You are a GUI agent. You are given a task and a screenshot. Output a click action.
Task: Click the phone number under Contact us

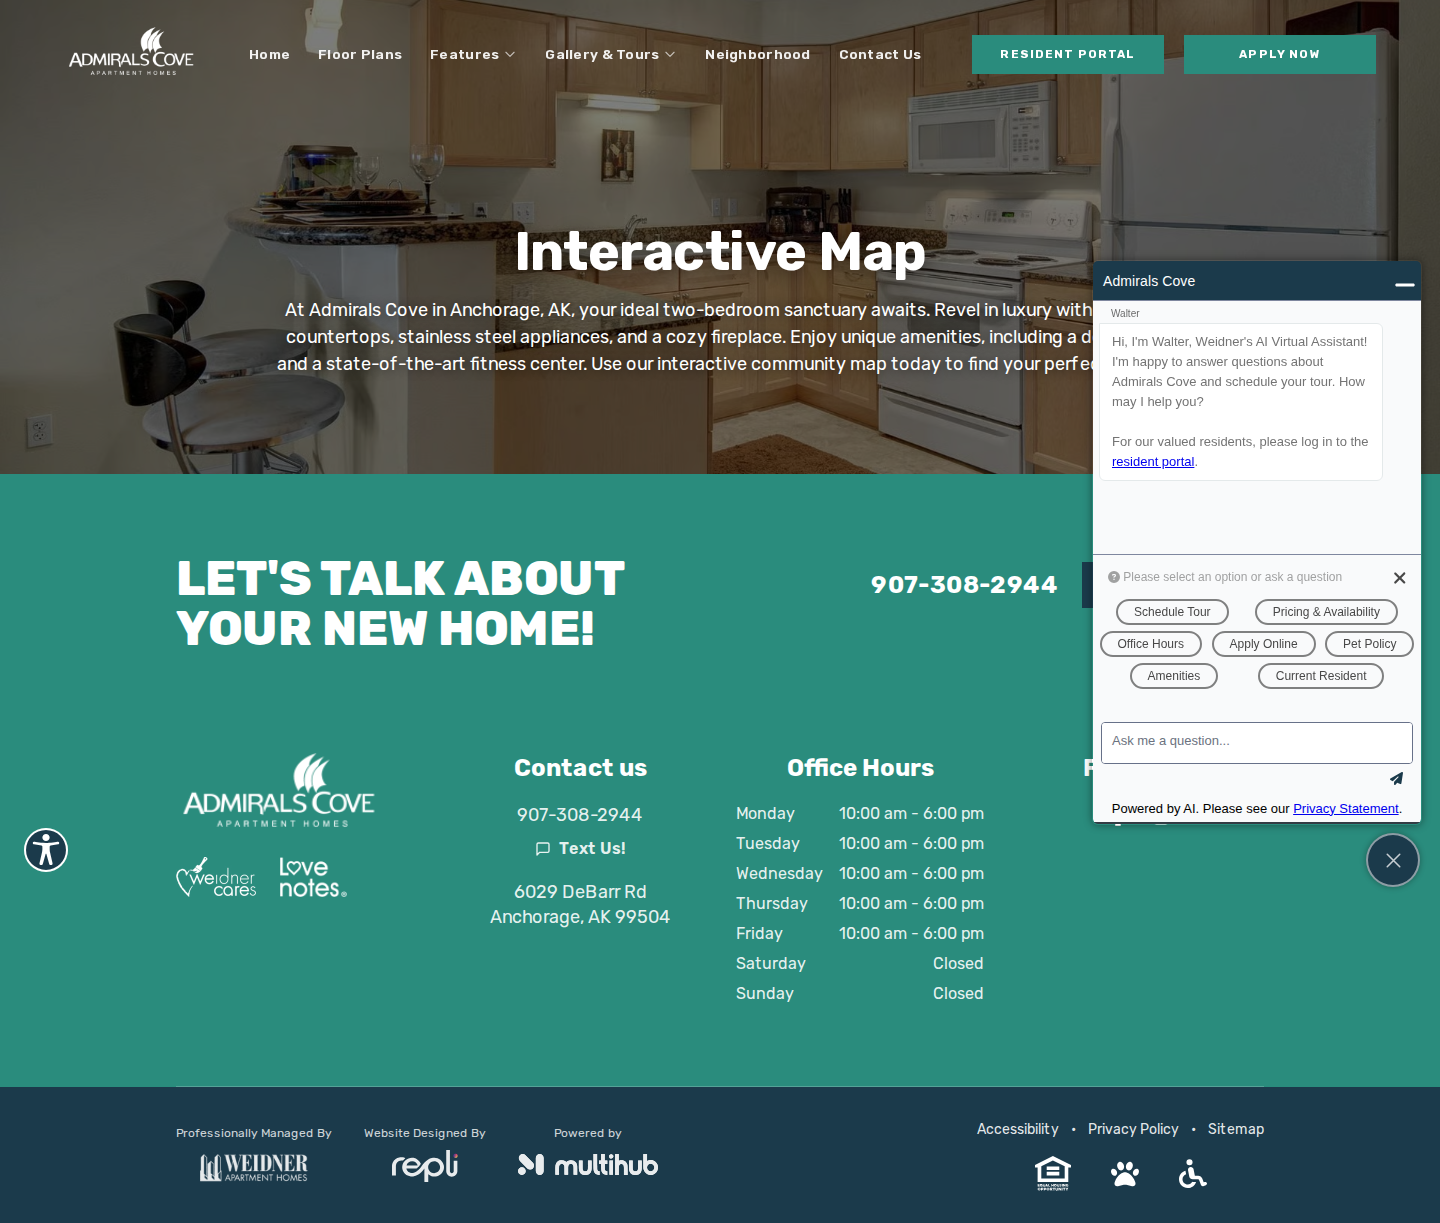pos(580,815)
